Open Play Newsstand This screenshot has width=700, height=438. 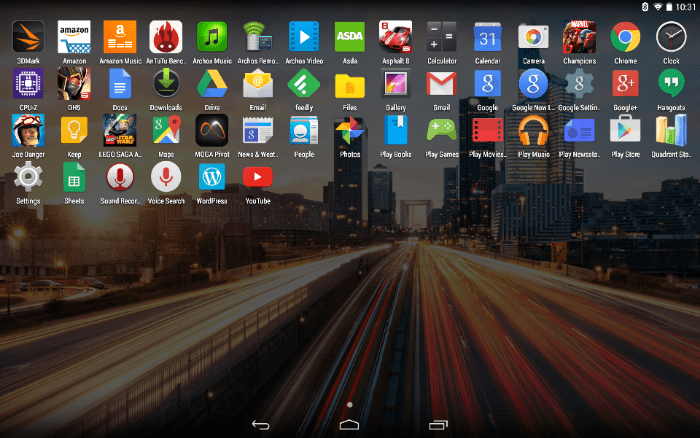[579, 130]
